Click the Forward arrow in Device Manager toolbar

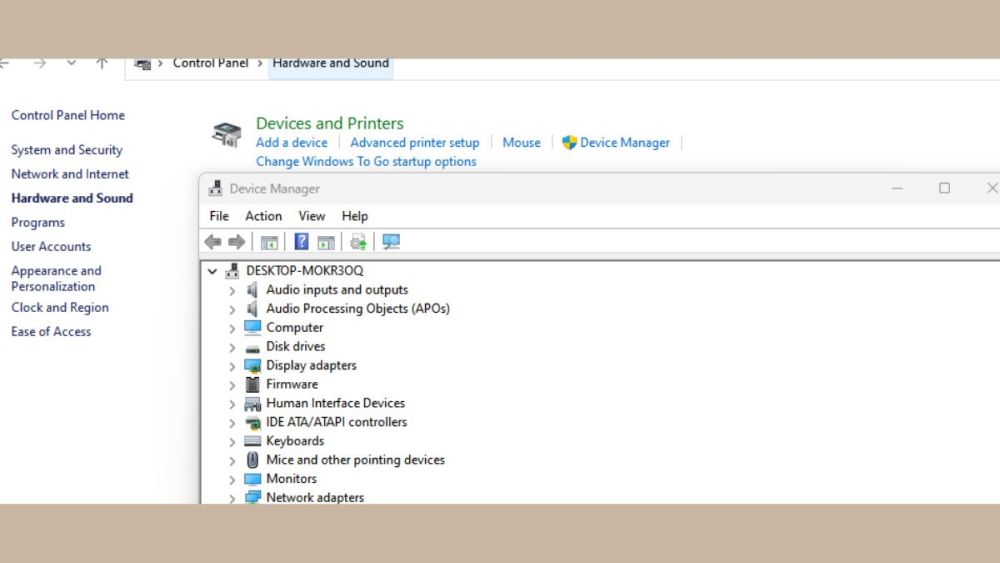click(237, 242)
